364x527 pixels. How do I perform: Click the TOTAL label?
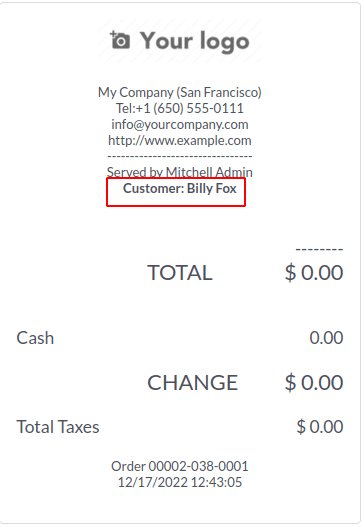(180, 273)
